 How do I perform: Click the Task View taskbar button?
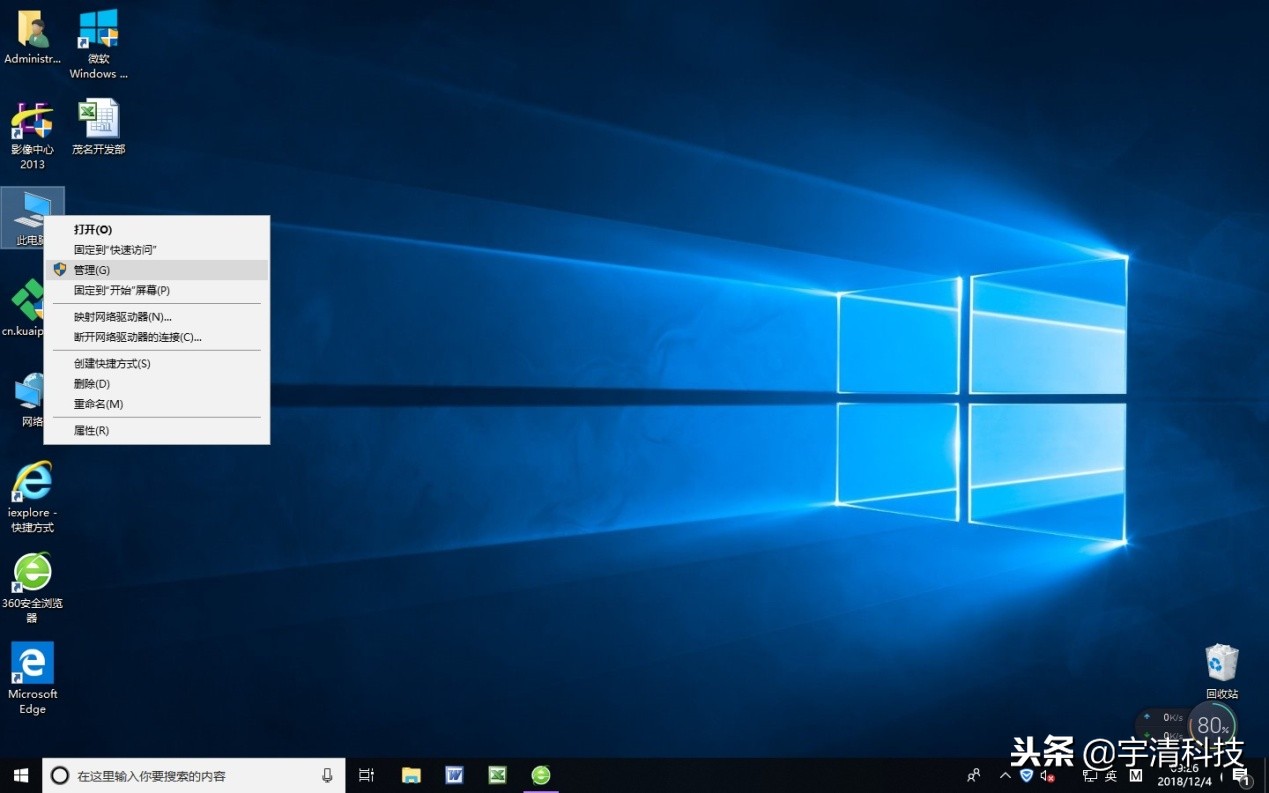[366, 775]
